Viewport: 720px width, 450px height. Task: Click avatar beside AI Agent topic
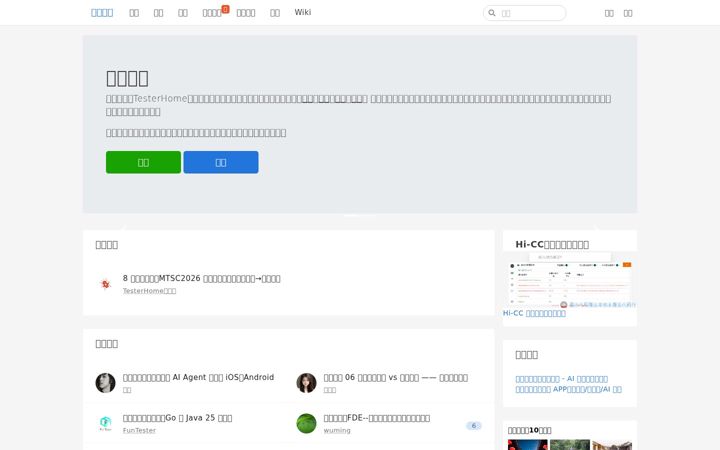(106, 383)
